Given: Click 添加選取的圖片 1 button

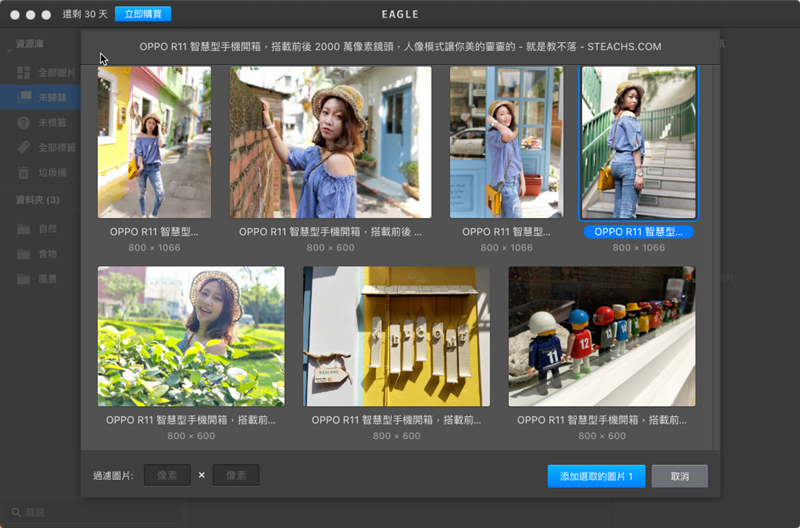Looking at the screenshot, I should pyautogui.click(x=596, y=476).
